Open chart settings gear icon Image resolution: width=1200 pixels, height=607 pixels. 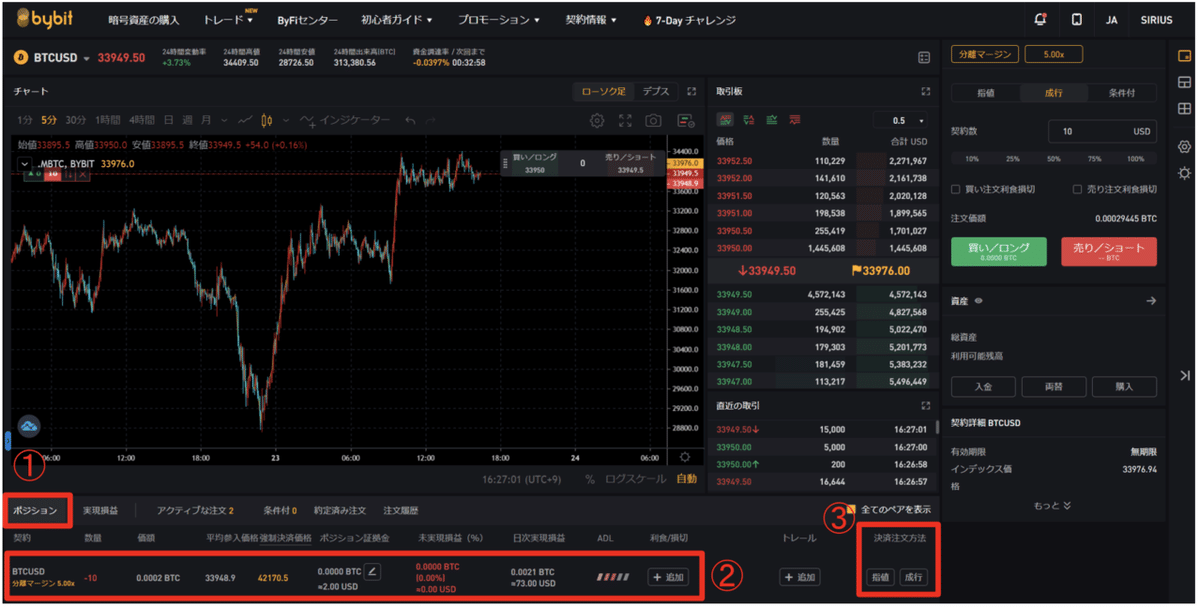597,120
